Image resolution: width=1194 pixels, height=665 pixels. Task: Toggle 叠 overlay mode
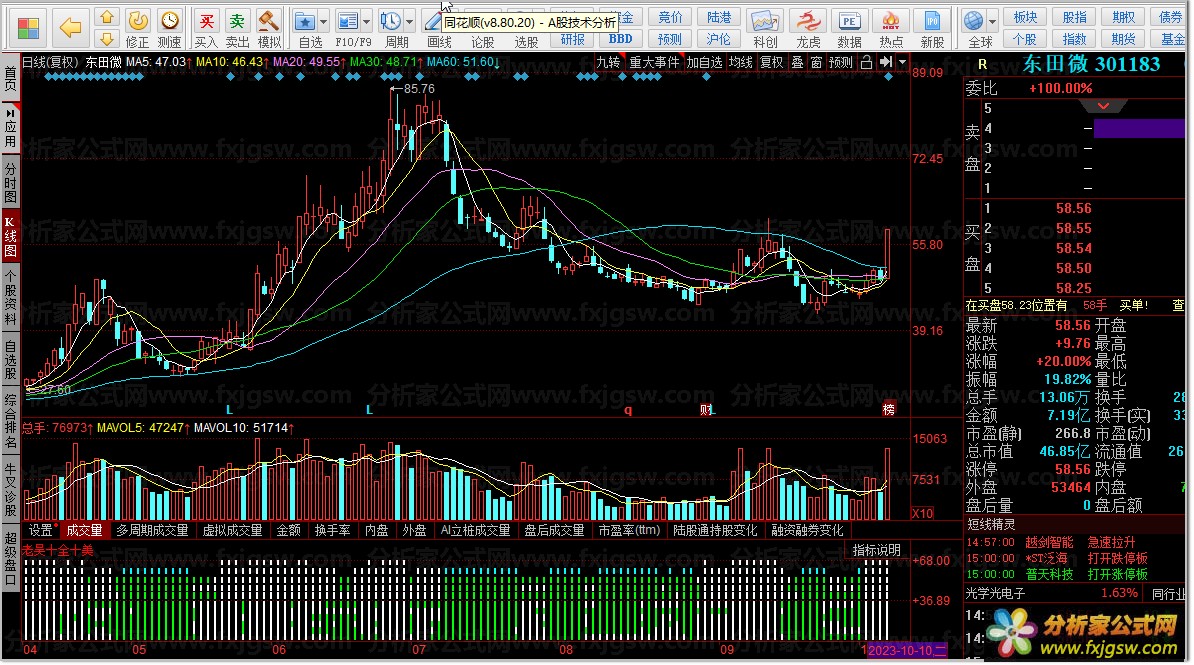pos(797,62)
